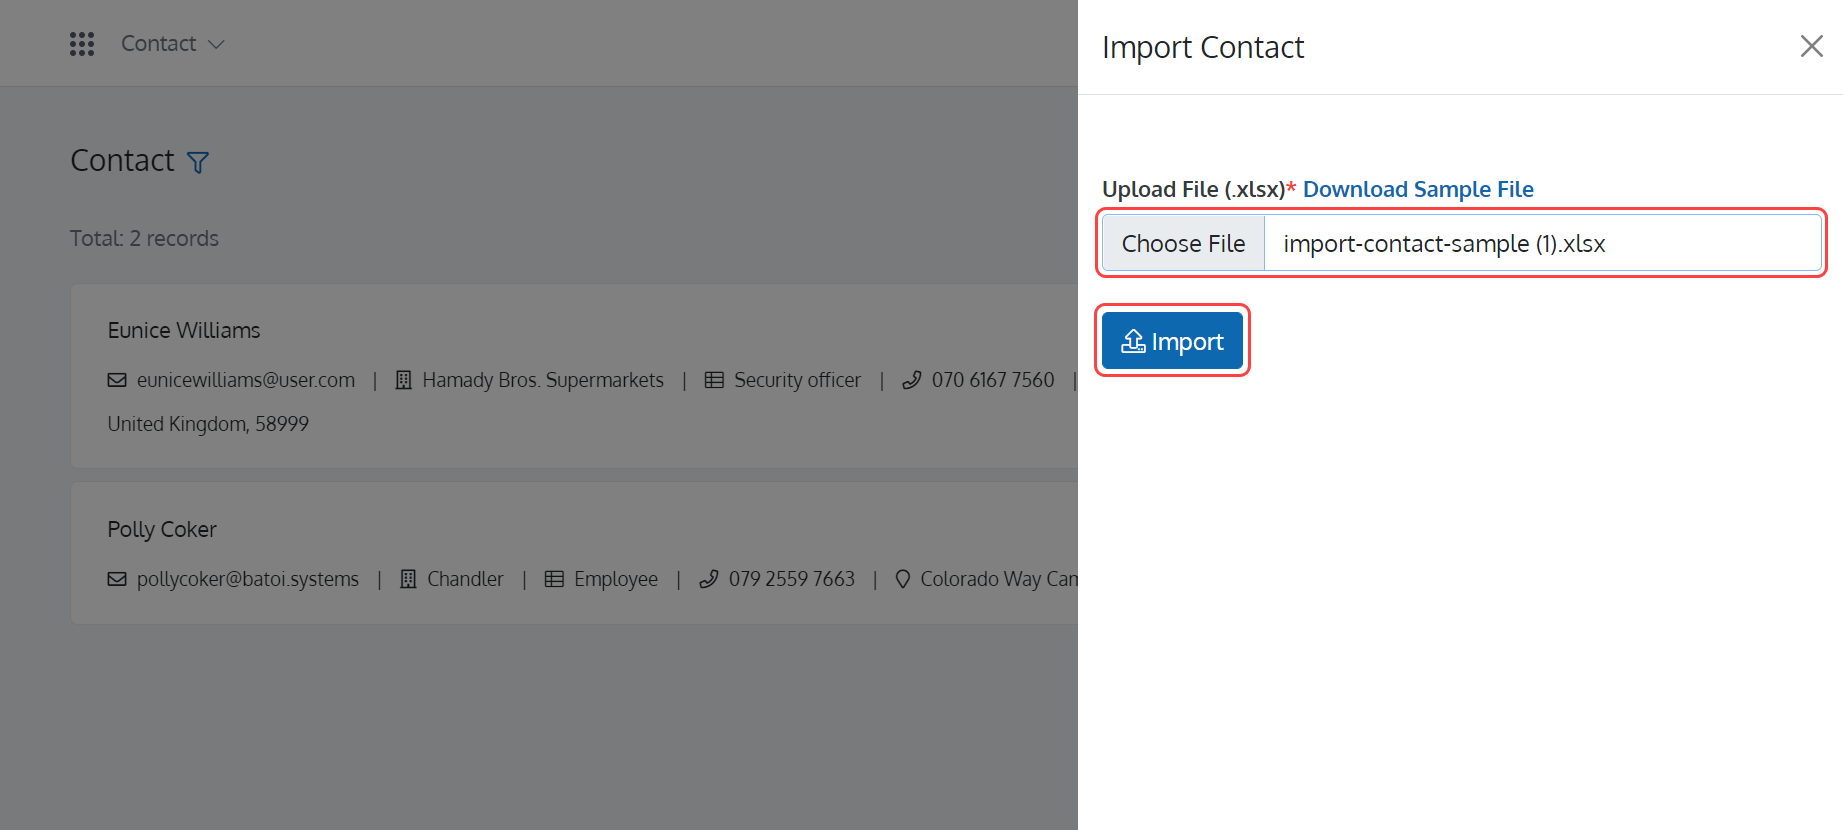This screenshot has height=830, width=1843.
Task: Open the Download Sample File link
Action: [x=1418, y=189]
